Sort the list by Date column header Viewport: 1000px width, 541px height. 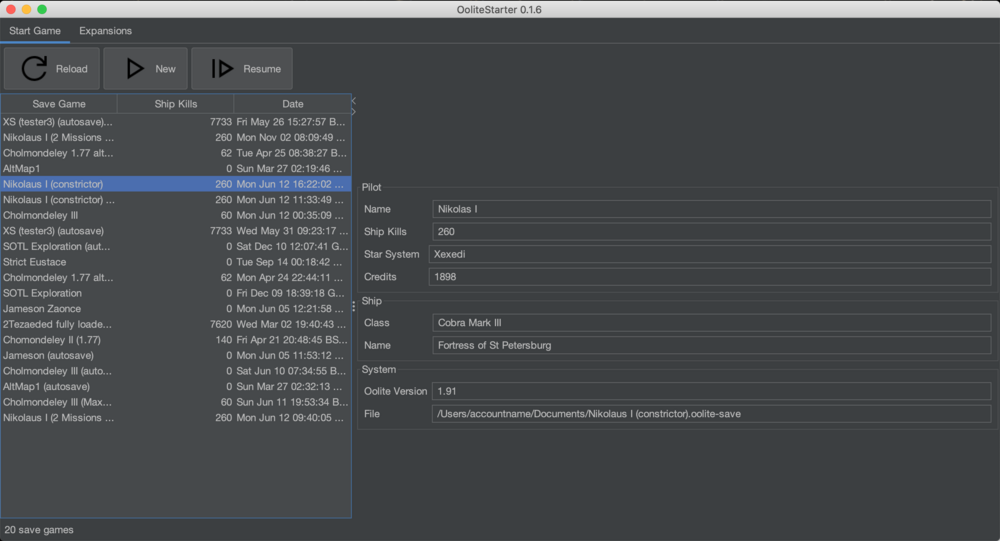point(292,104)
